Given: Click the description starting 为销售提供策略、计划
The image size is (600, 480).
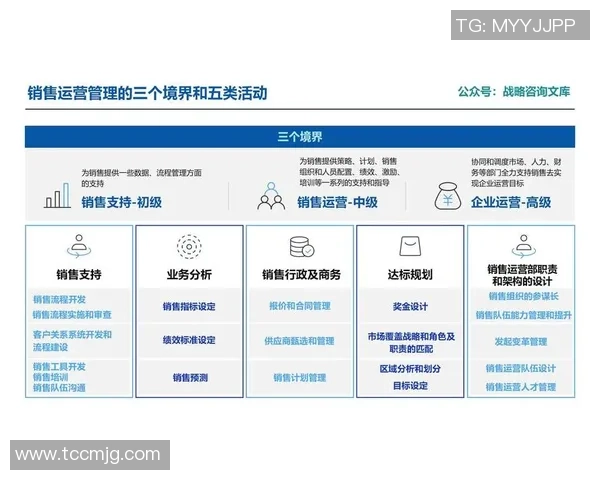Looking at the screenshot, I should coord(350,171).
